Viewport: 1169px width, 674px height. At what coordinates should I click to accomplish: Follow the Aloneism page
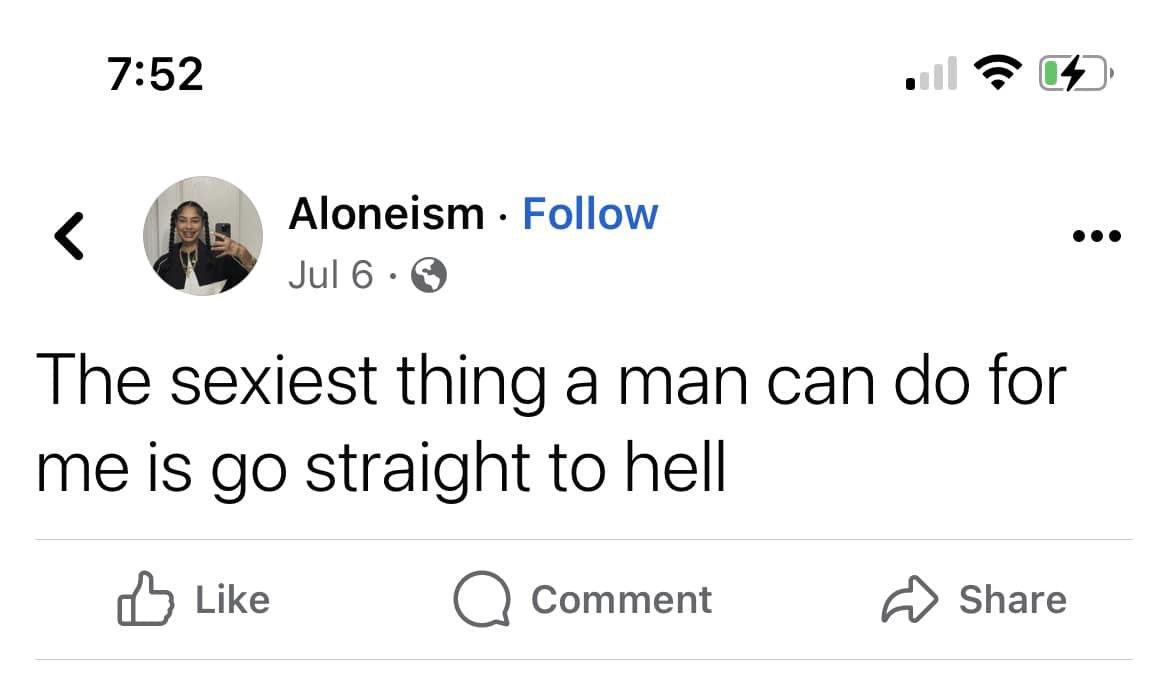[590, 214]
